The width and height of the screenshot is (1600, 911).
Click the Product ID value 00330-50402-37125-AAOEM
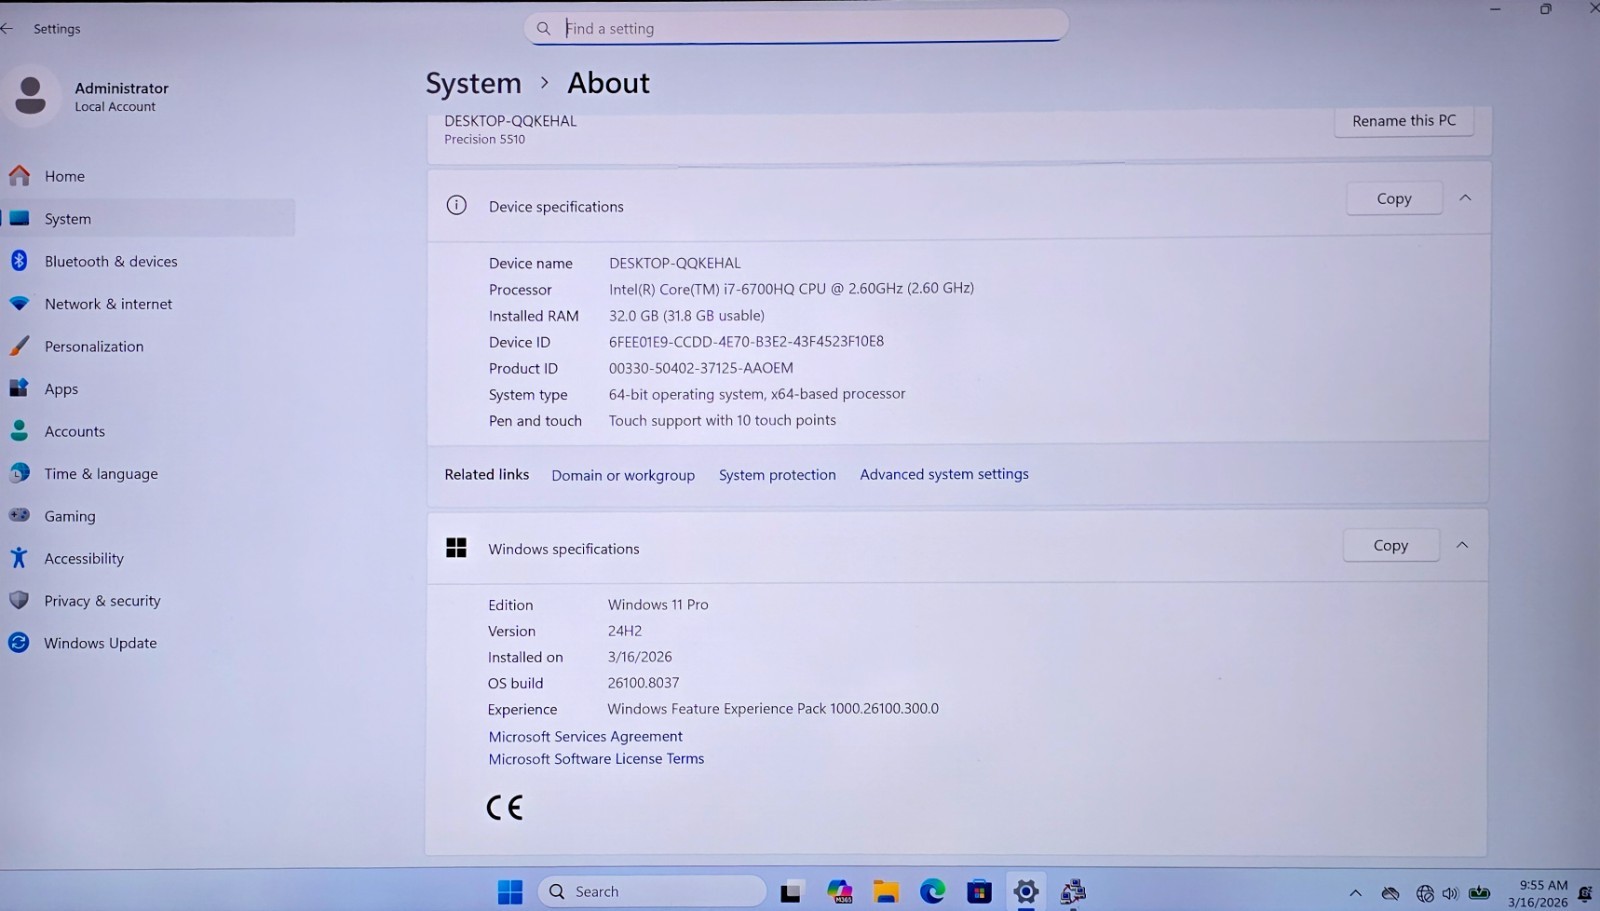coord(701,368)
